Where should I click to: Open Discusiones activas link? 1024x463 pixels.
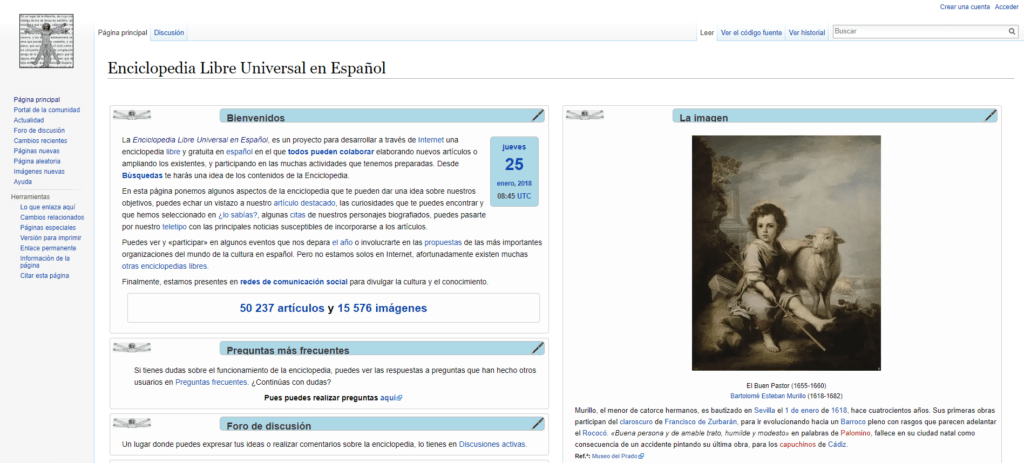(x=492, y=445)
